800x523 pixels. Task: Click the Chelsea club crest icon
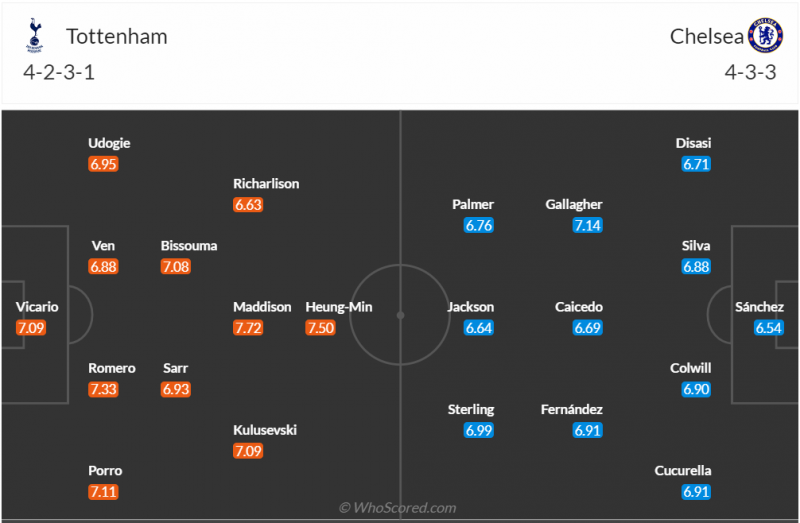[765, 35]
